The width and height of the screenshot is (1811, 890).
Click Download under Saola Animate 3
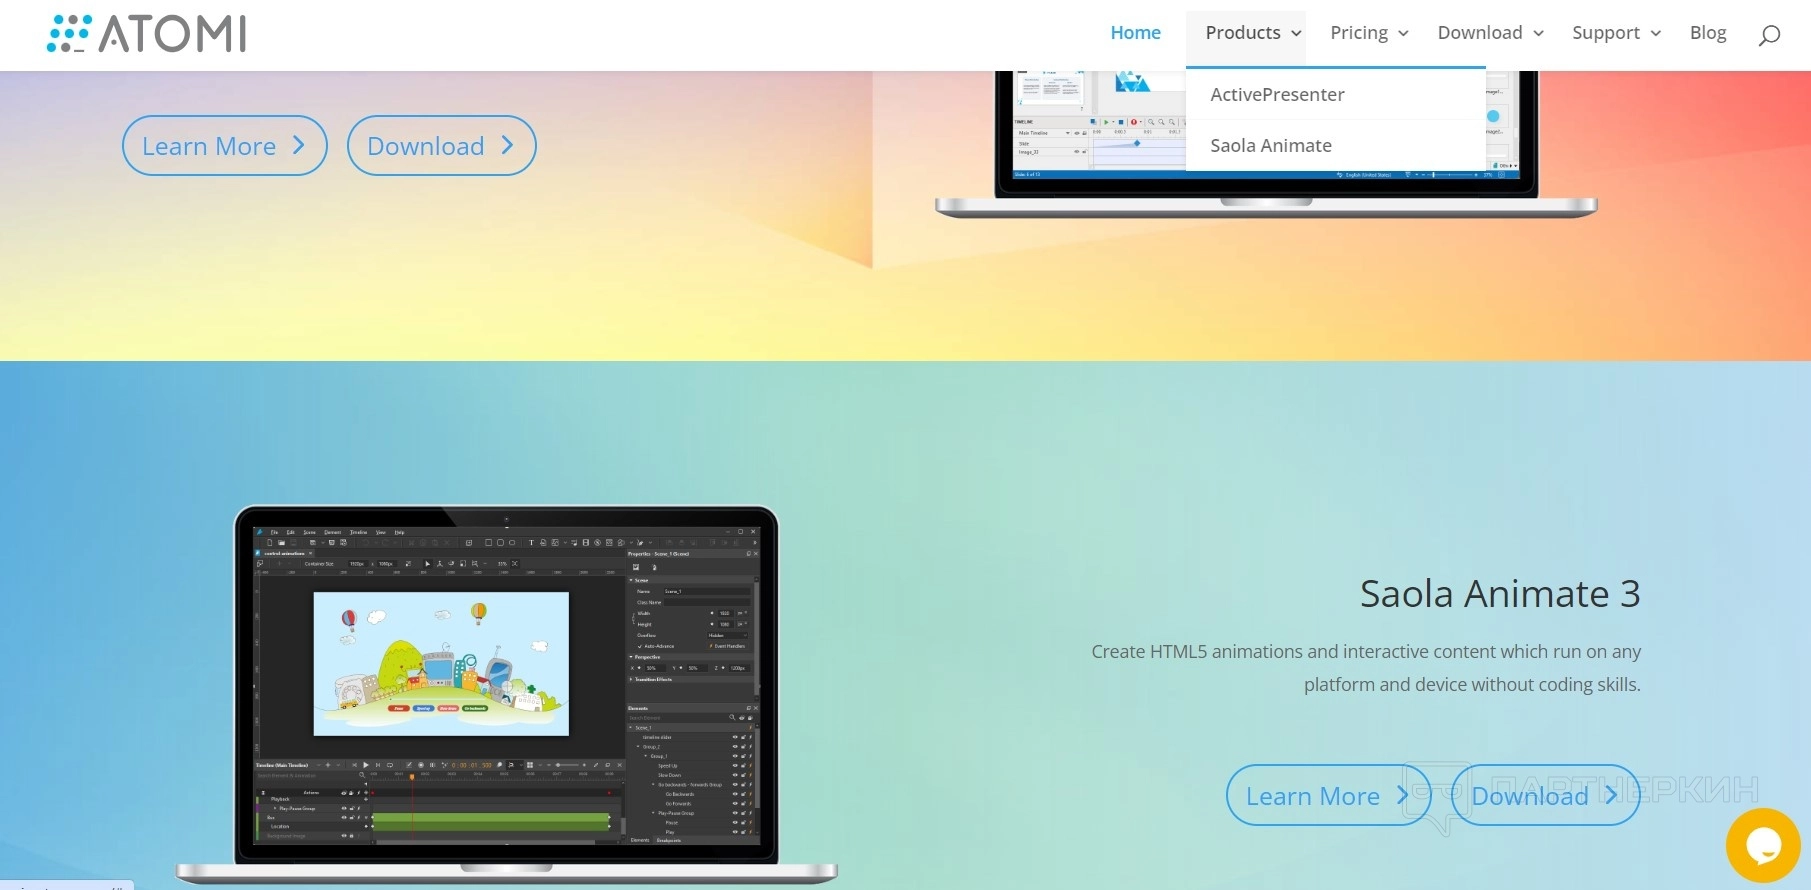[x=1545, y=796]
